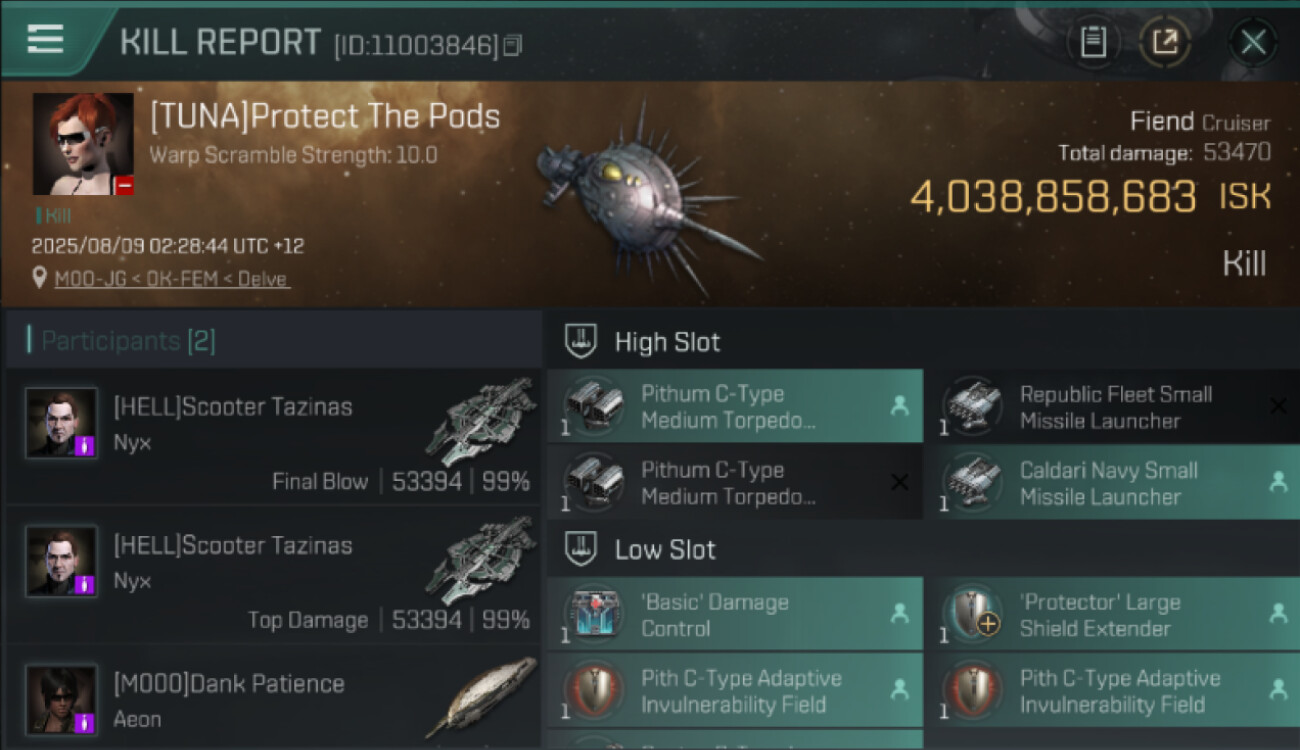Click the second Pithum torpedo X mark
Screen dimensions: 1300x750
pos(899,483)
